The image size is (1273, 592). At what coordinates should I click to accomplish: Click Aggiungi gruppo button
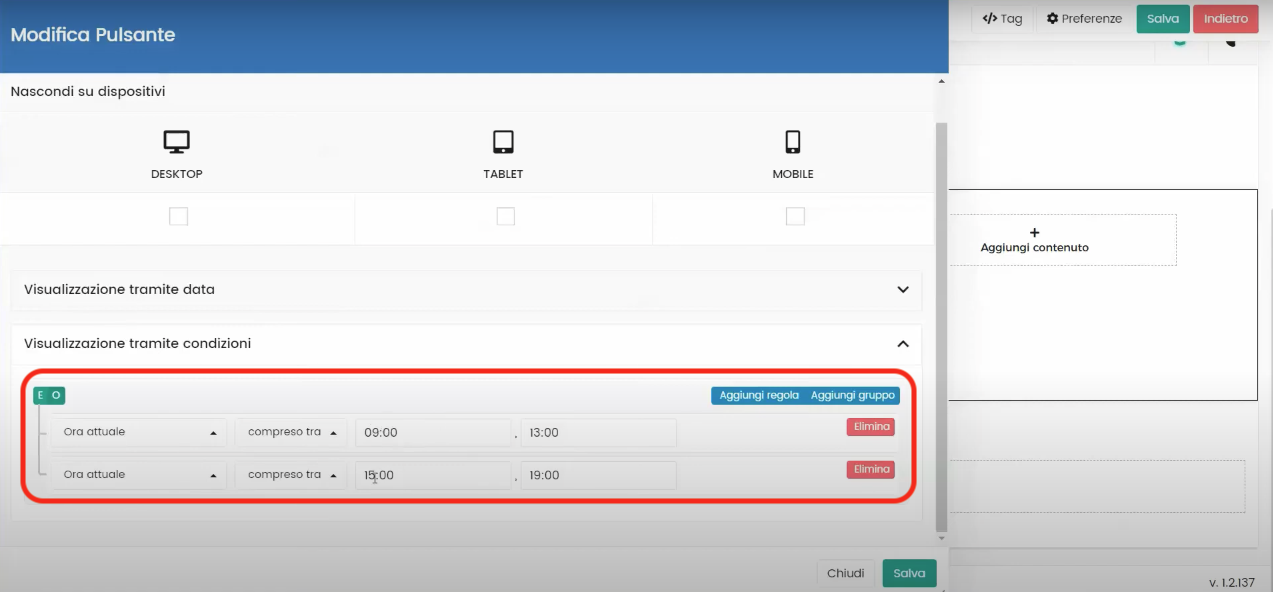click(854, 396)
